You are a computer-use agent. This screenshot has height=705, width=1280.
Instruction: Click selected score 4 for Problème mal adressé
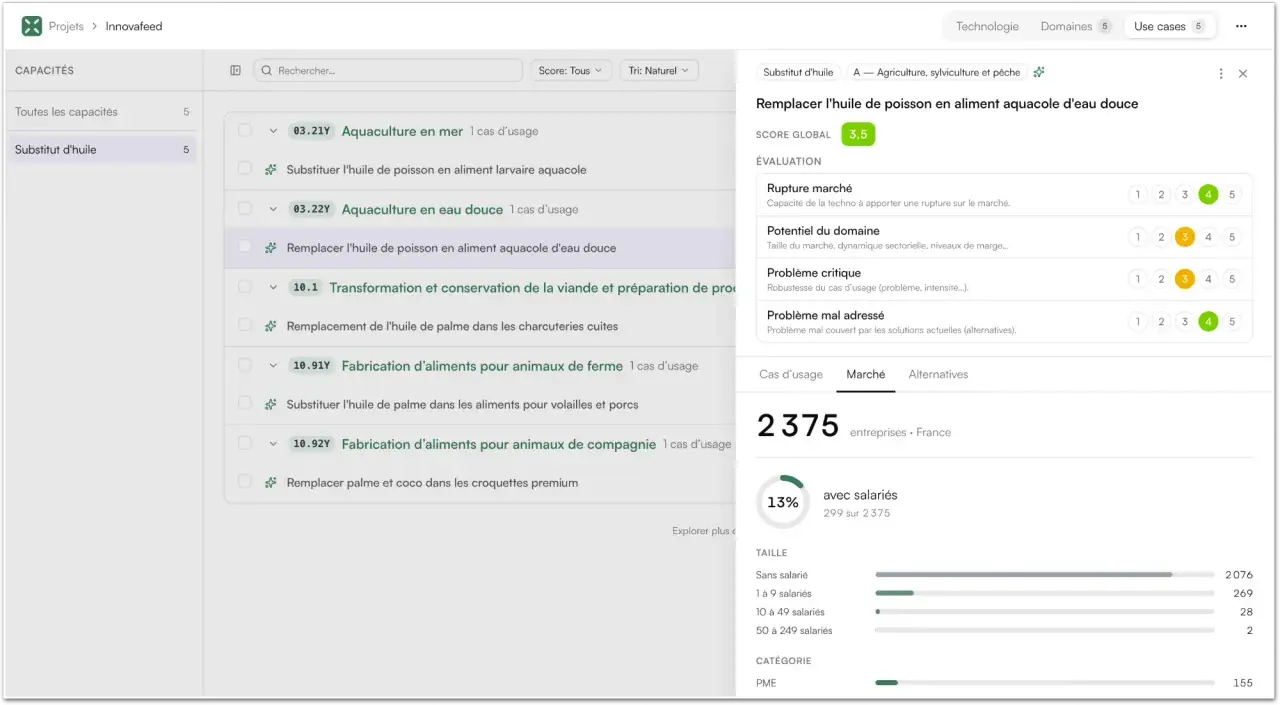pyautogui.click(x=1208, y=322)
